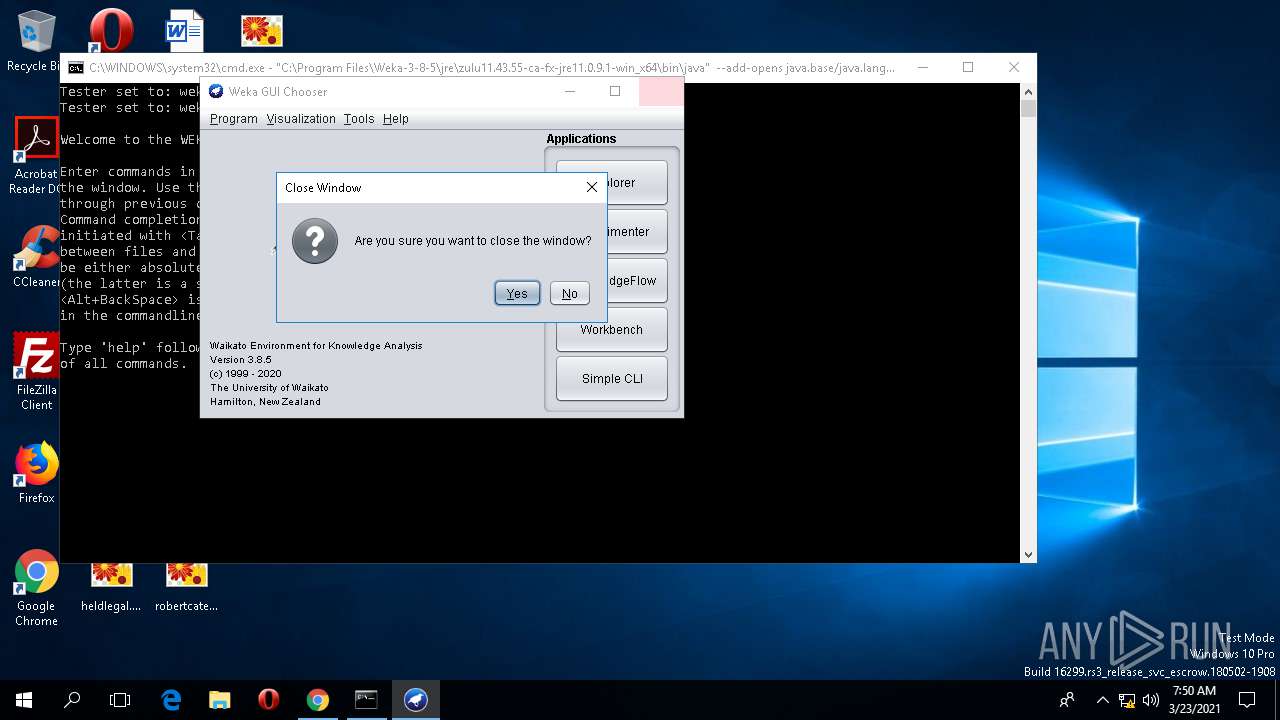Open the flower image file at desktop top
The image size is (1280, 720).
[x=262, y=30]
